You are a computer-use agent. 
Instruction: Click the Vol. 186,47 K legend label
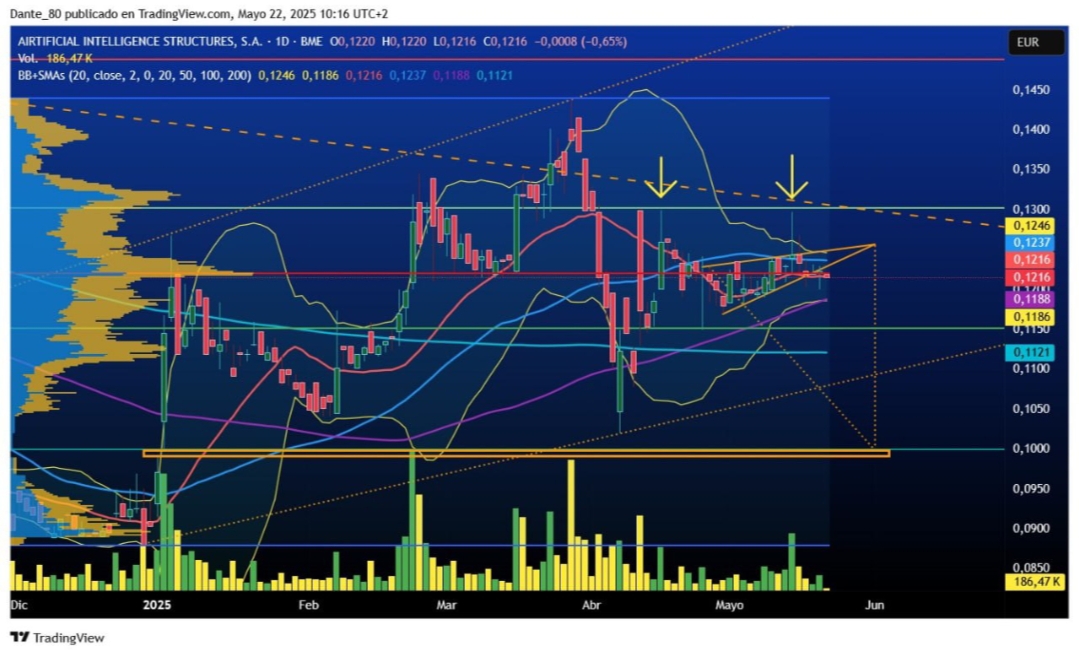click(55, 58)
